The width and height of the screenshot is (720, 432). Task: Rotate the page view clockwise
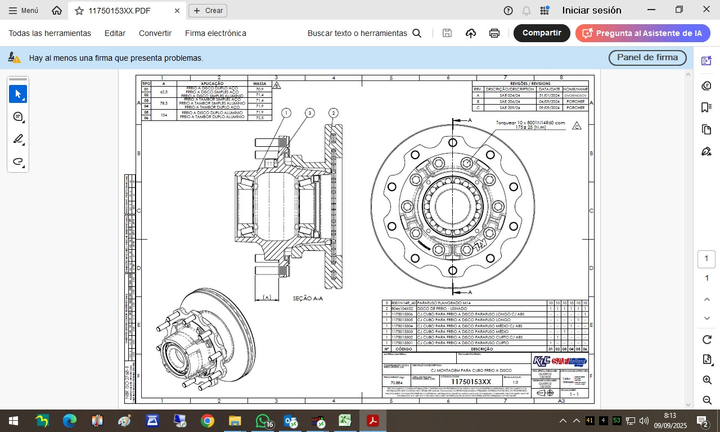(x=706, y=341)
